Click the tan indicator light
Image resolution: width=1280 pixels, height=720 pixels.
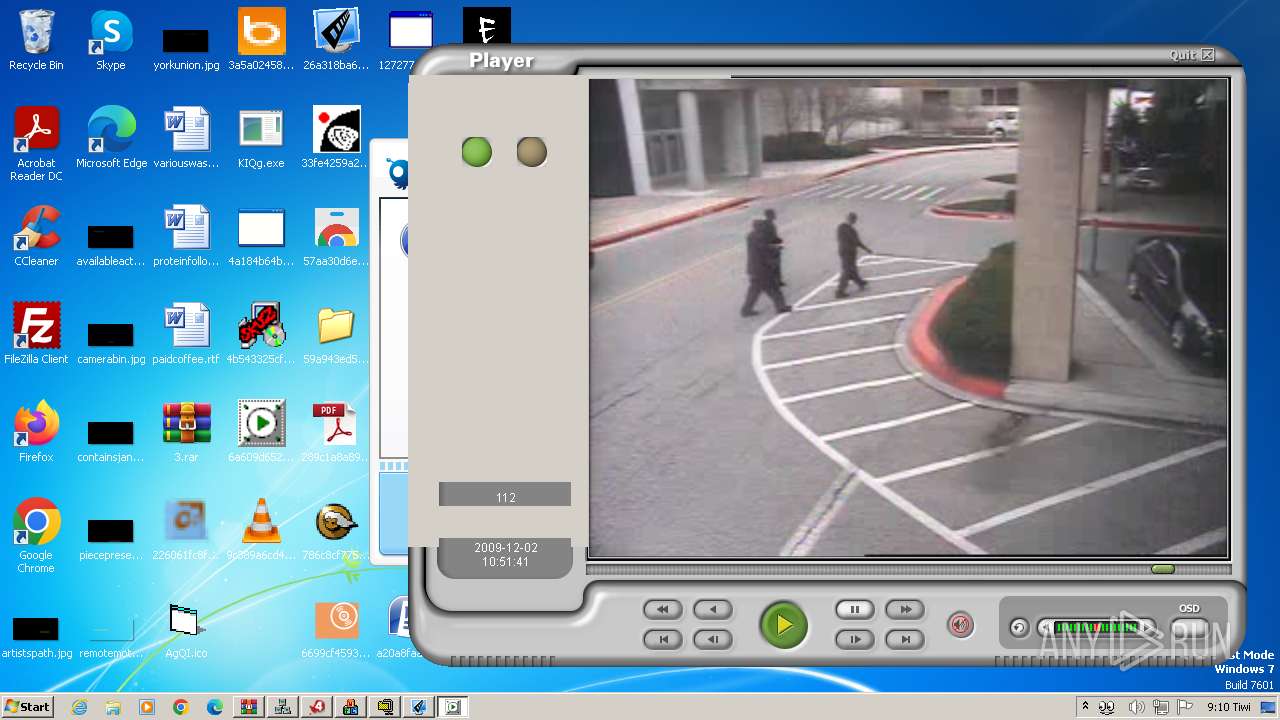point(531,152)
